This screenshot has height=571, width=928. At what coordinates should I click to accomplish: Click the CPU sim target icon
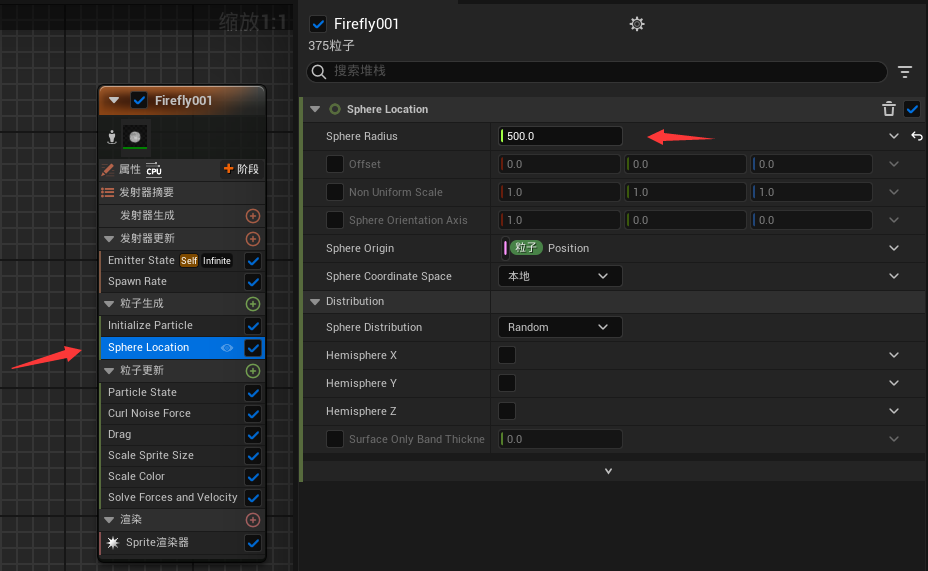click(x=154, y=169)
